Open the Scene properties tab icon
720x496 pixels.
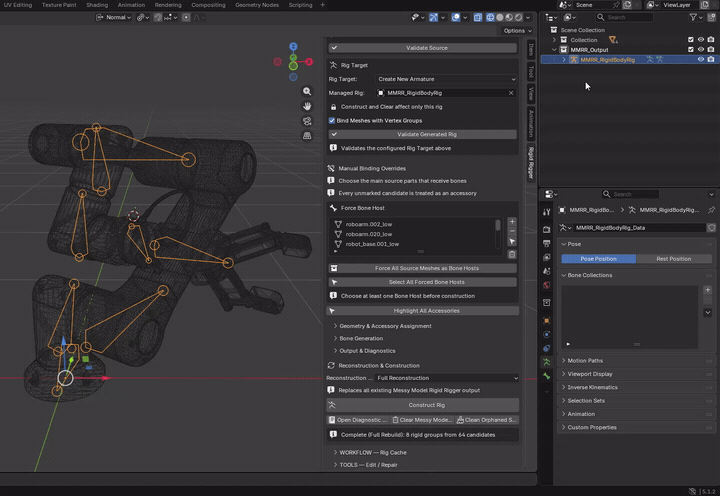[x=546, y=271]
